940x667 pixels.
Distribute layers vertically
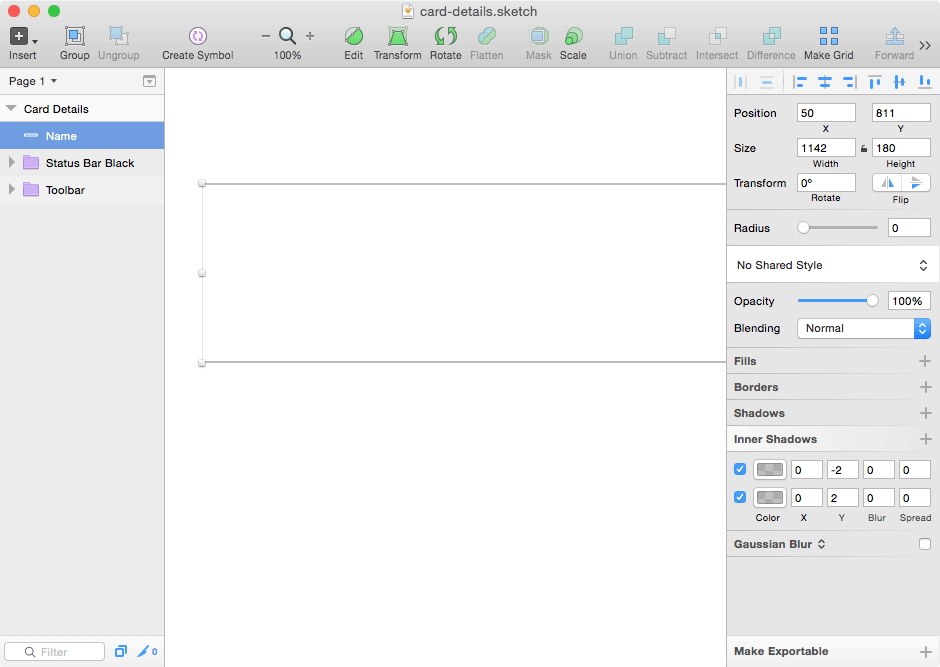click(x=767, y=82)
